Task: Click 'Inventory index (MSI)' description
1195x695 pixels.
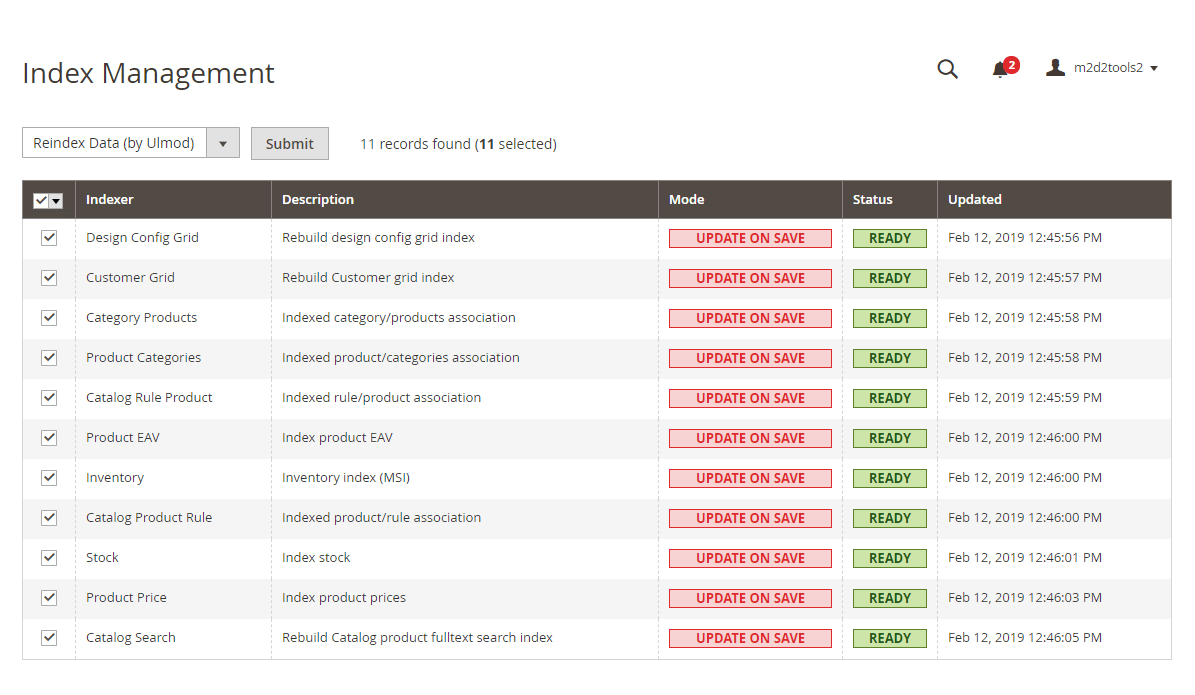Action: coord(346,478)
